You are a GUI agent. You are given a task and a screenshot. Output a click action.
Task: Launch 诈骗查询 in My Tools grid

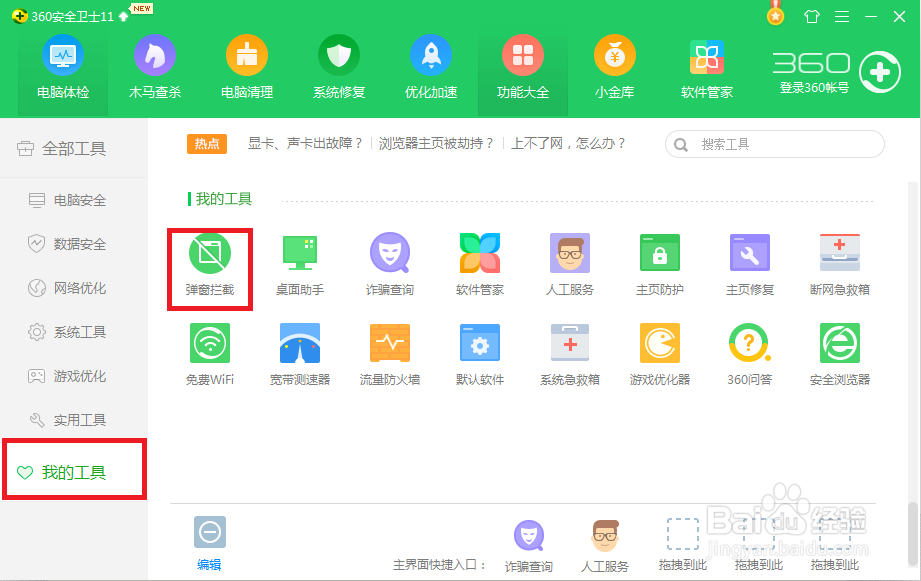pos(390,265)
